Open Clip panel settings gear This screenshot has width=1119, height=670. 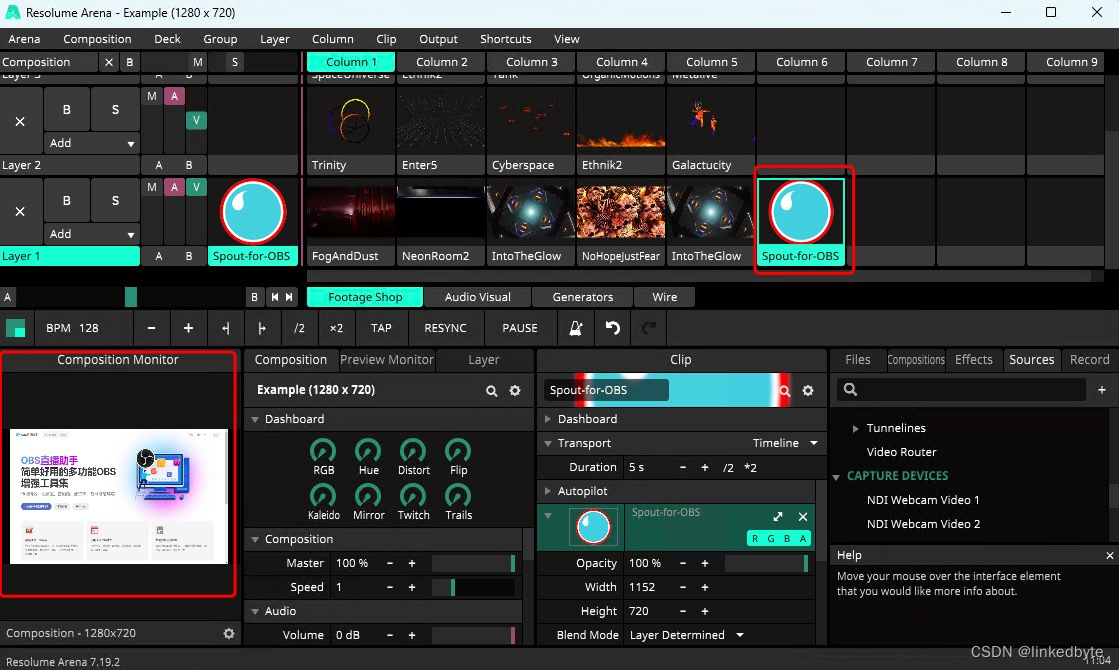pos(808,390)
